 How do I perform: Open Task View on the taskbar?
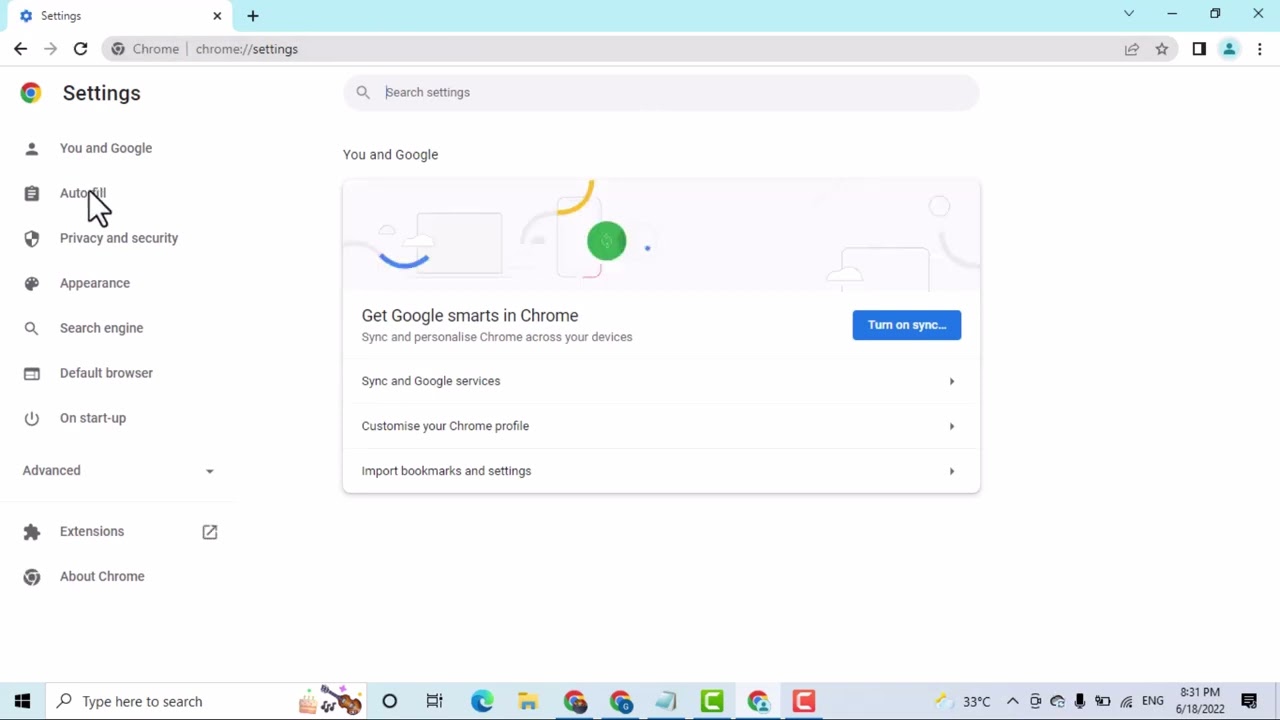tap(434, 701)
